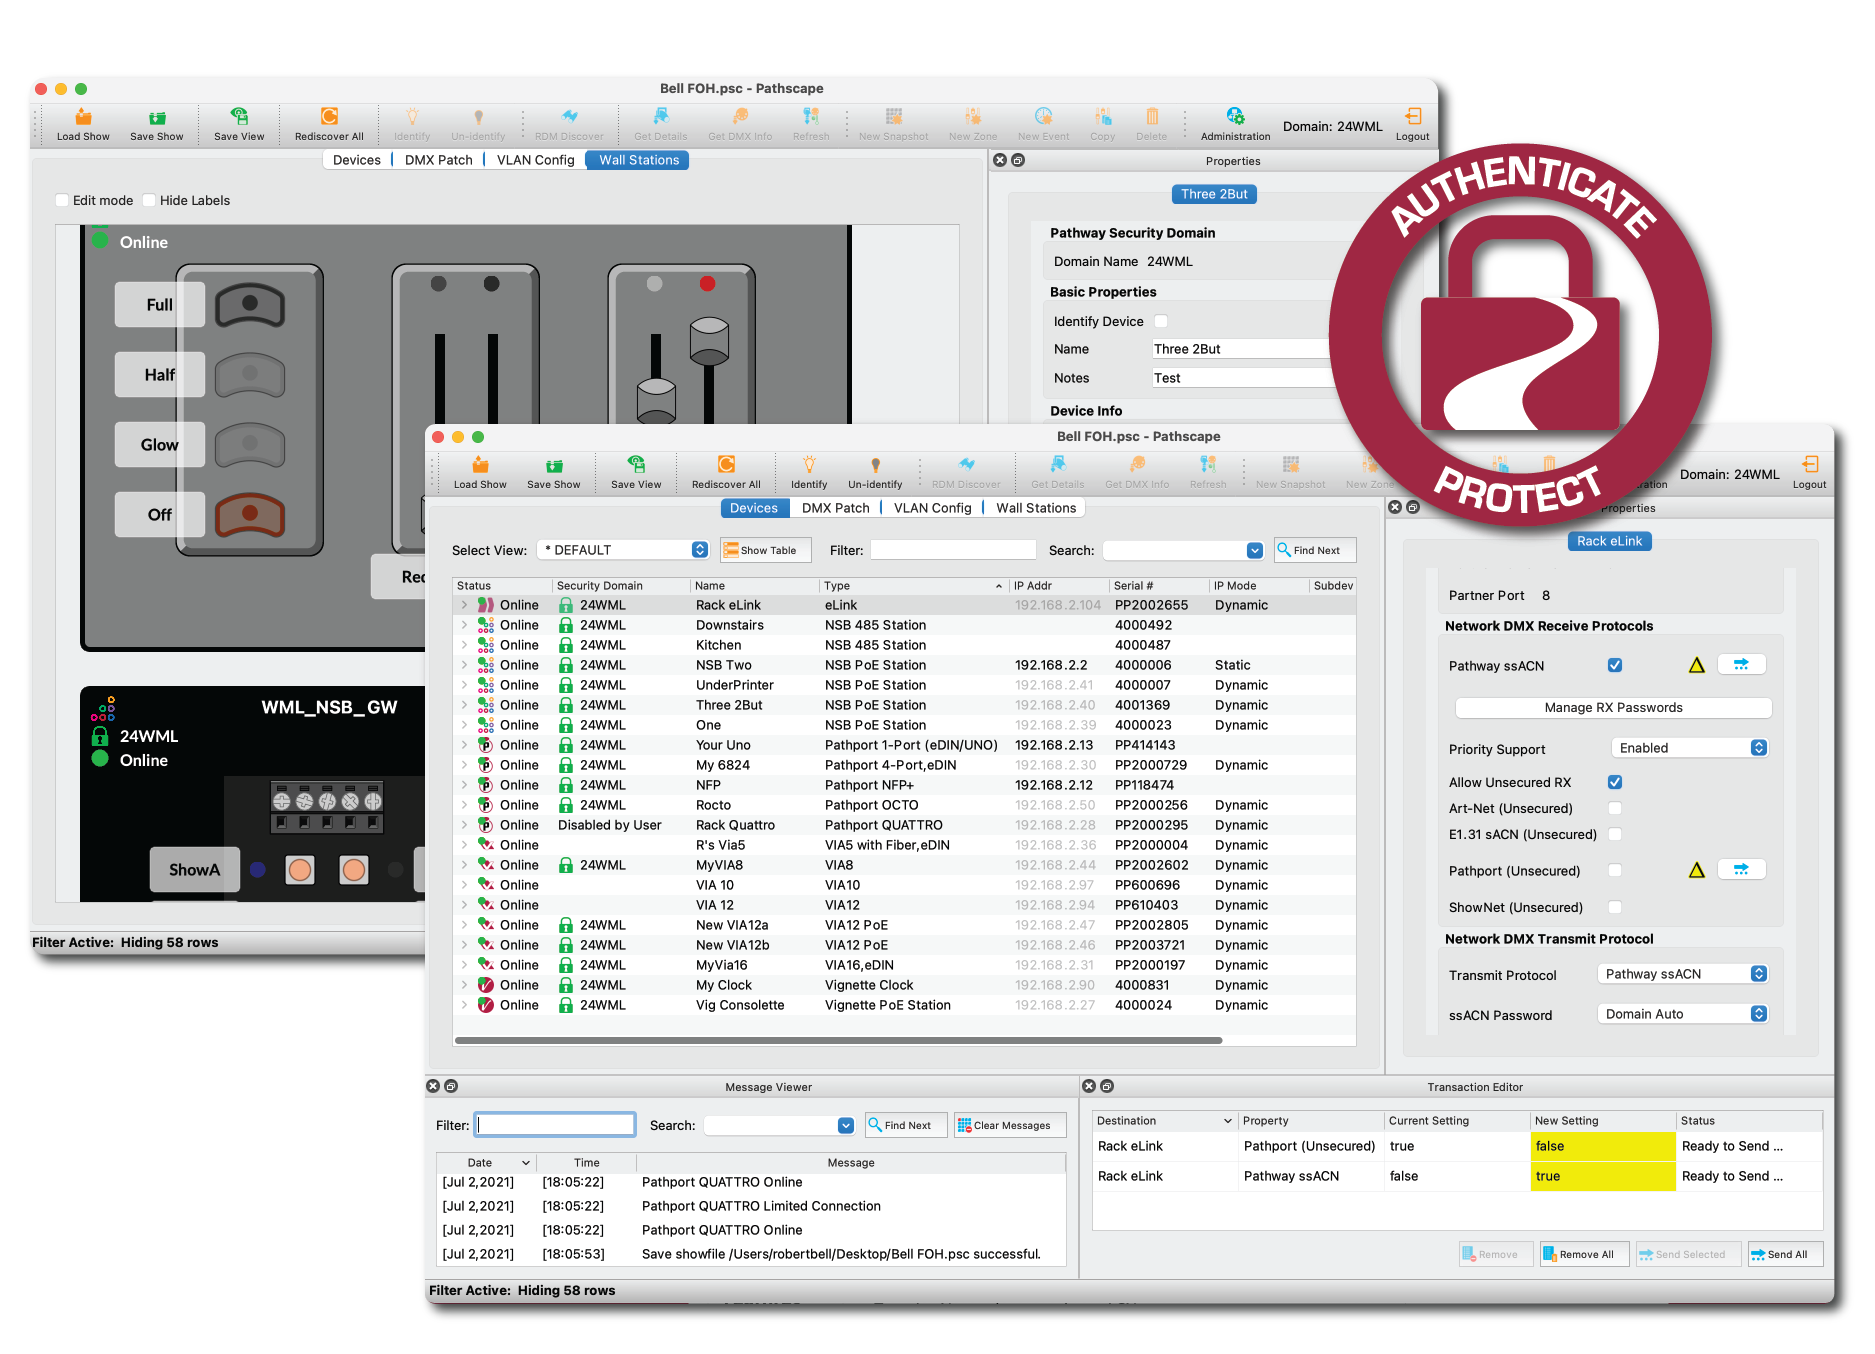Open DMX Patch tab in back window

pos(439,160)
